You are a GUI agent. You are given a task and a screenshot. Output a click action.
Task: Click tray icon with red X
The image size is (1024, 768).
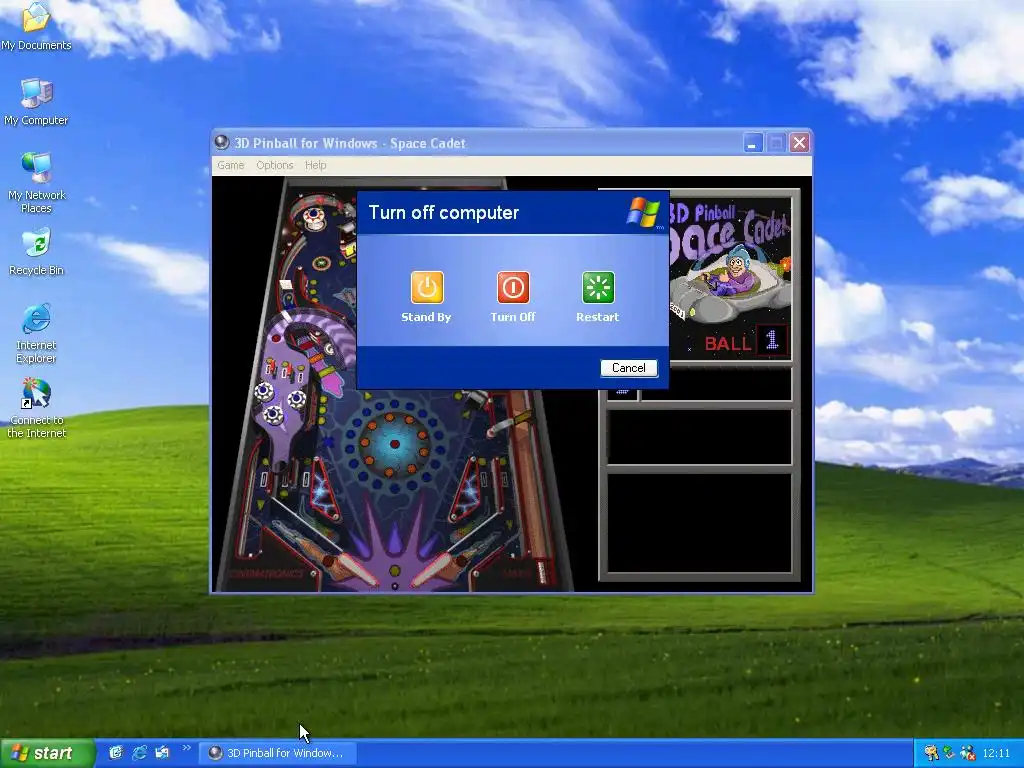(968, 753)
